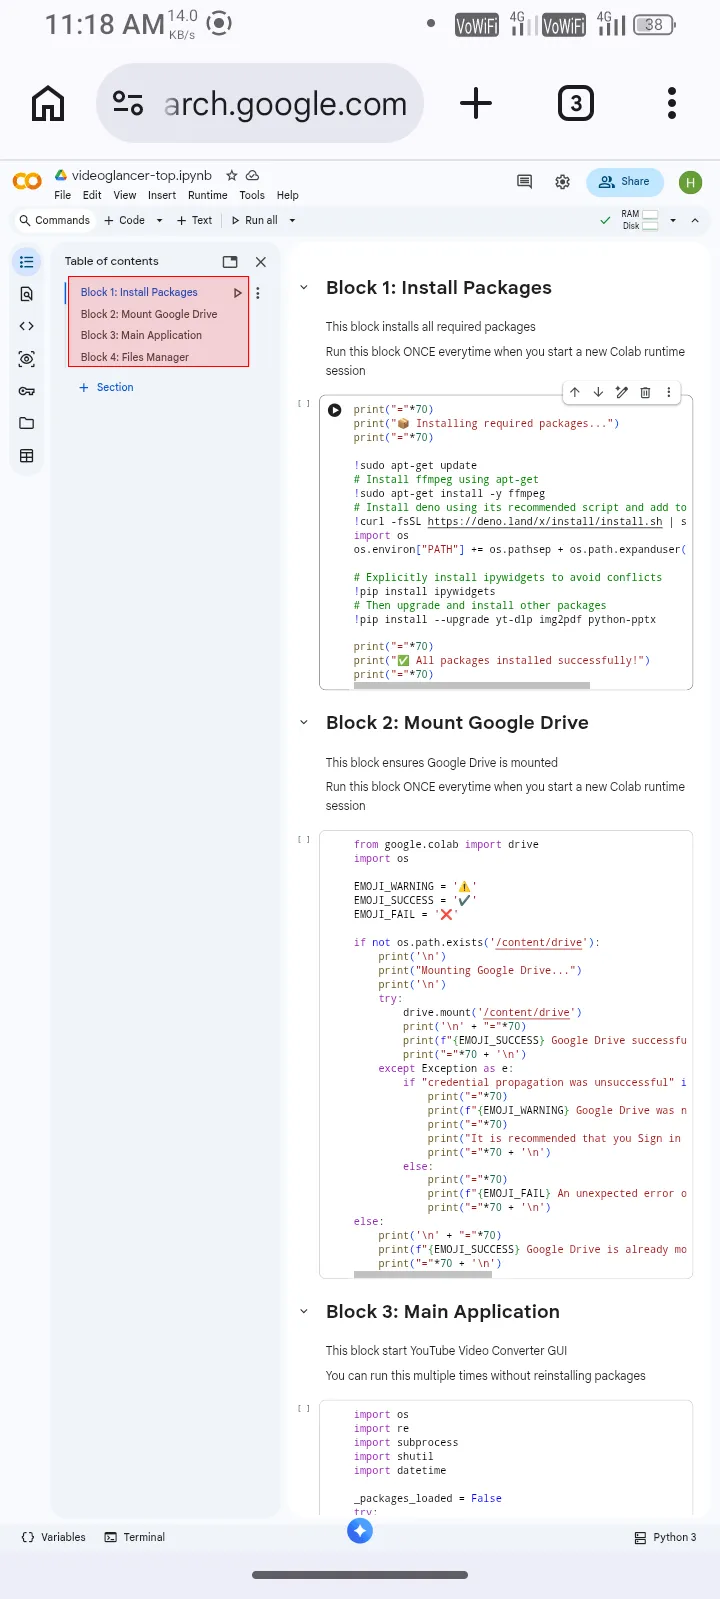Open the Gemini assistant sparkle button
The image size is (720, 1599).
coord(360,1530)
